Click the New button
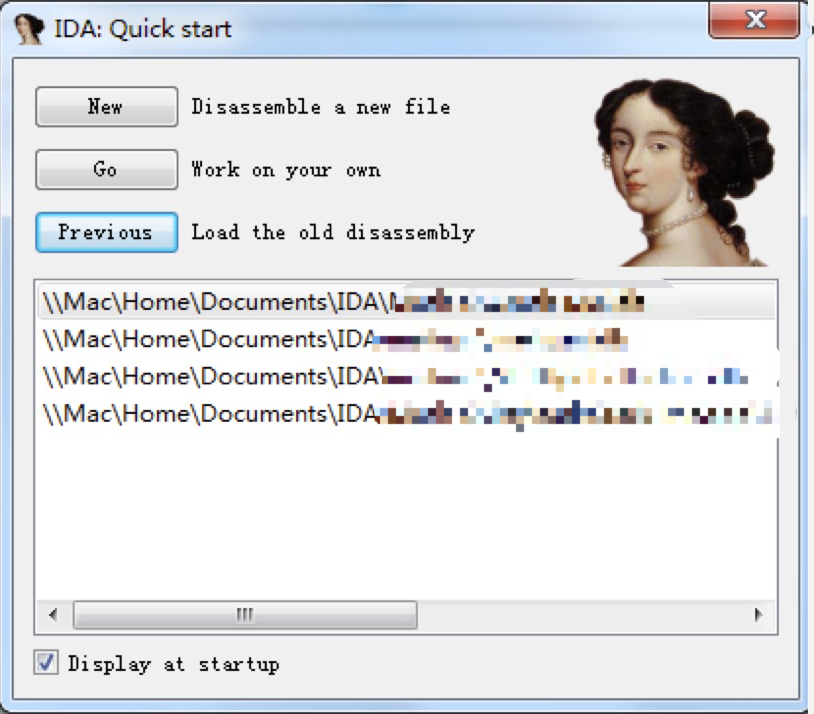The image size is (814, 714). coord(106,107)
